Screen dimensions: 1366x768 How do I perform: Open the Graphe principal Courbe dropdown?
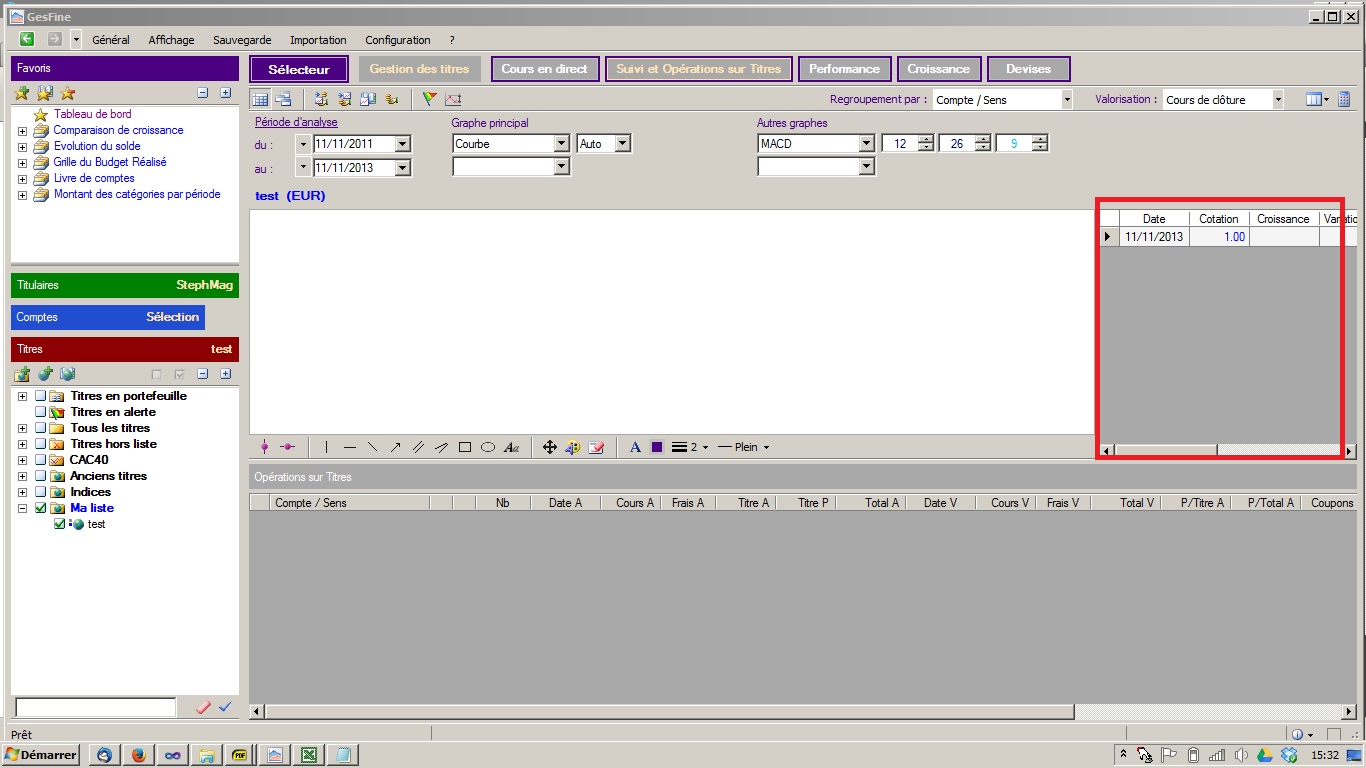(x=561, y=144)
